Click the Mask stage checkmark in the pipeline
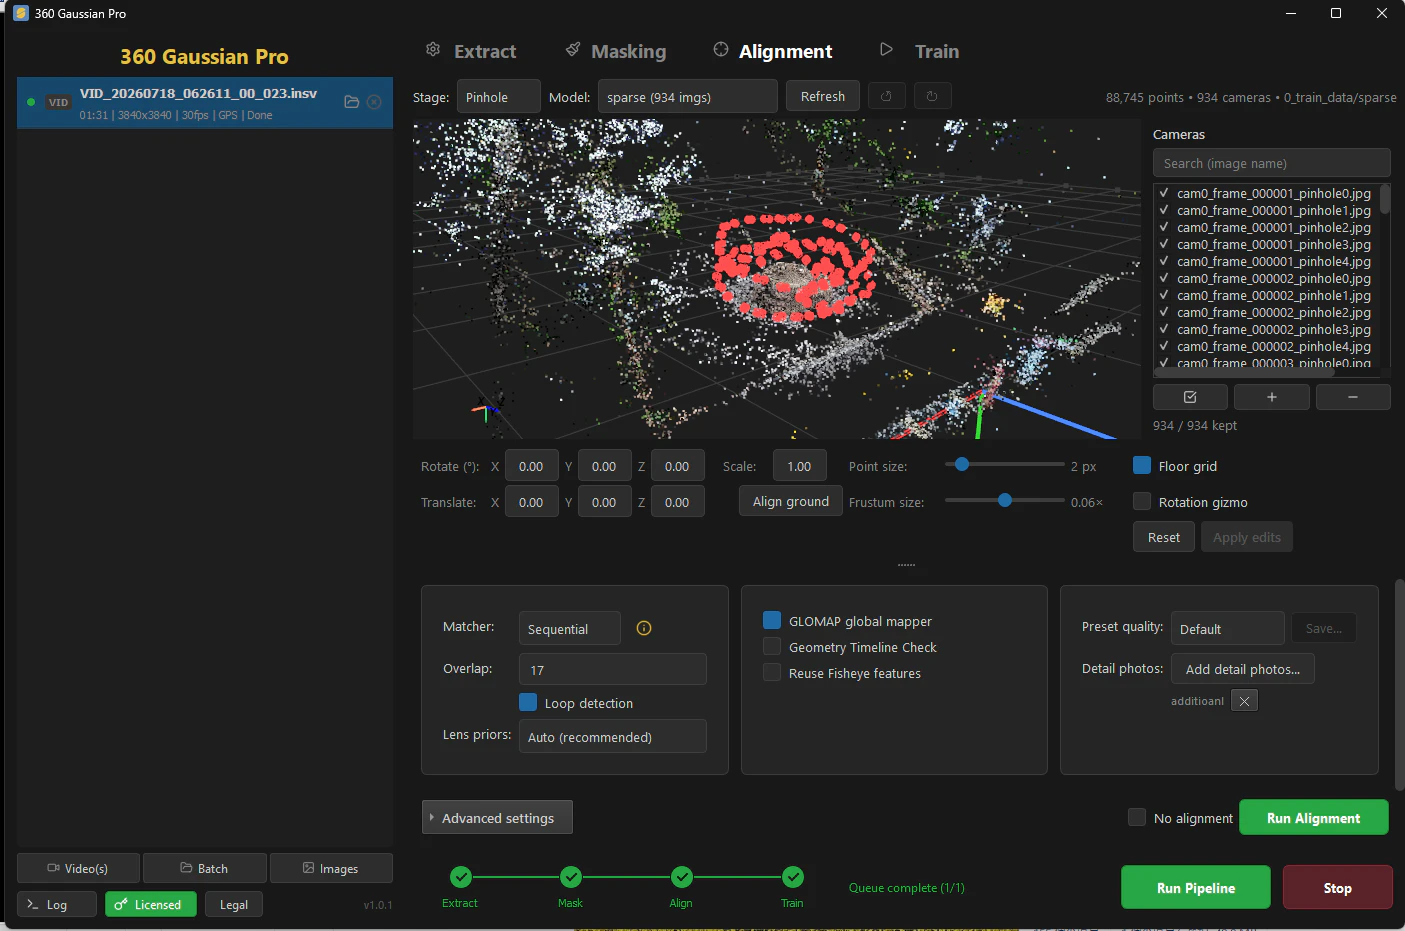This screenshot has width=1405, height=931. coord(571,877)
